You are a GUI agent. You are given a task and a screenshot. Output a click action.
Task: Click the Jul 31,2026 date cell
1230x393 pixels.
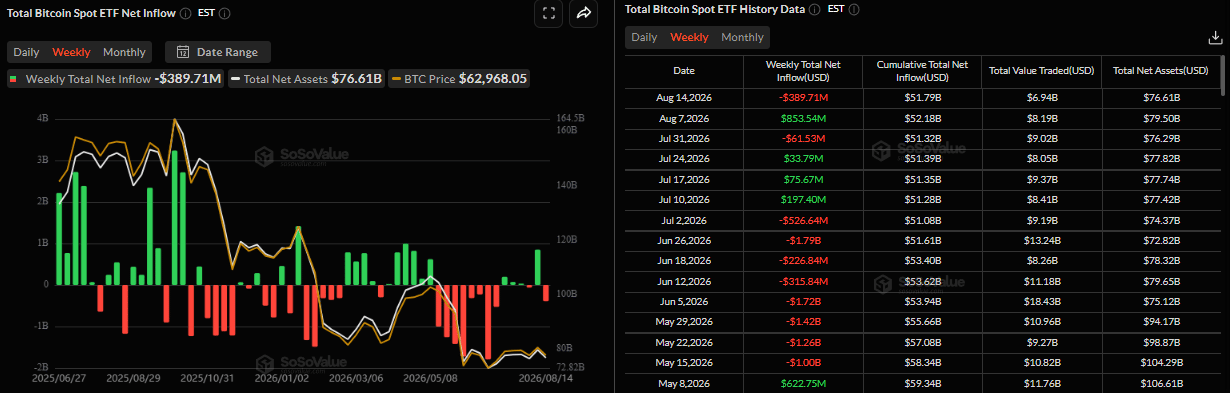(684, 138)
